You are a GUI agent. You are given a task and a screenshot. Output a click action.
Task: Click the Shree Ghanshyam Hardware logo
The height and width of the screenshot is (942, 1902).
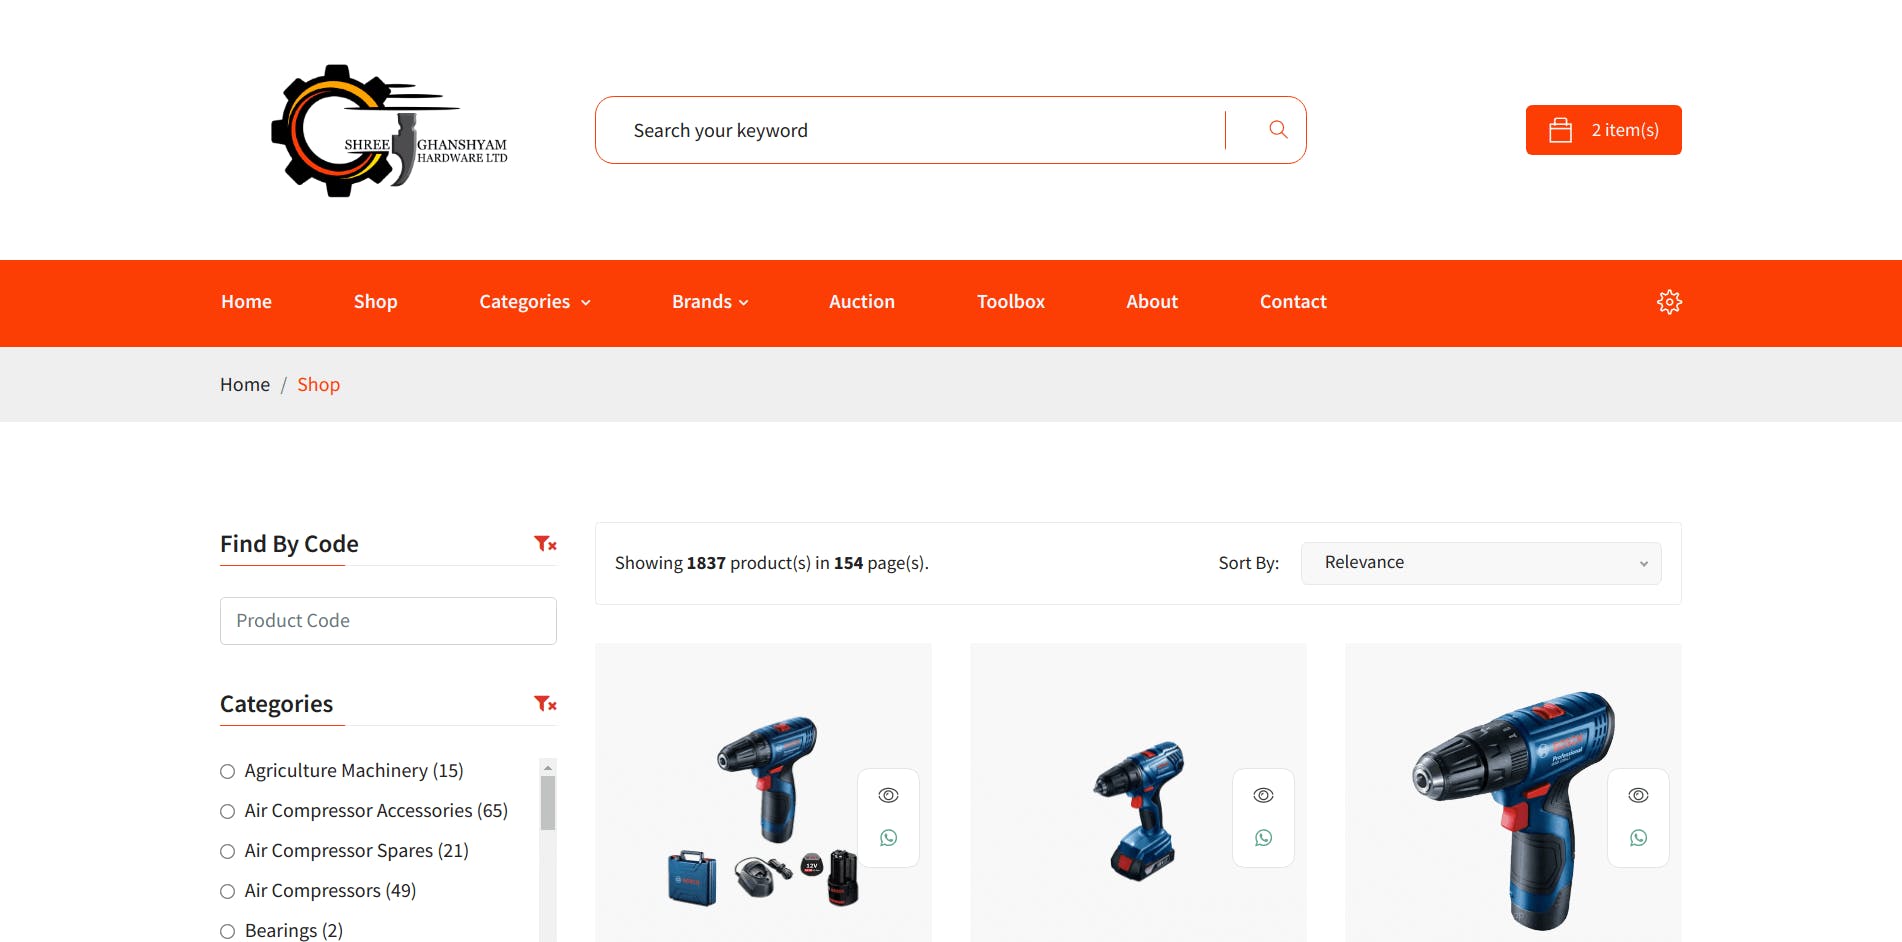389,131
